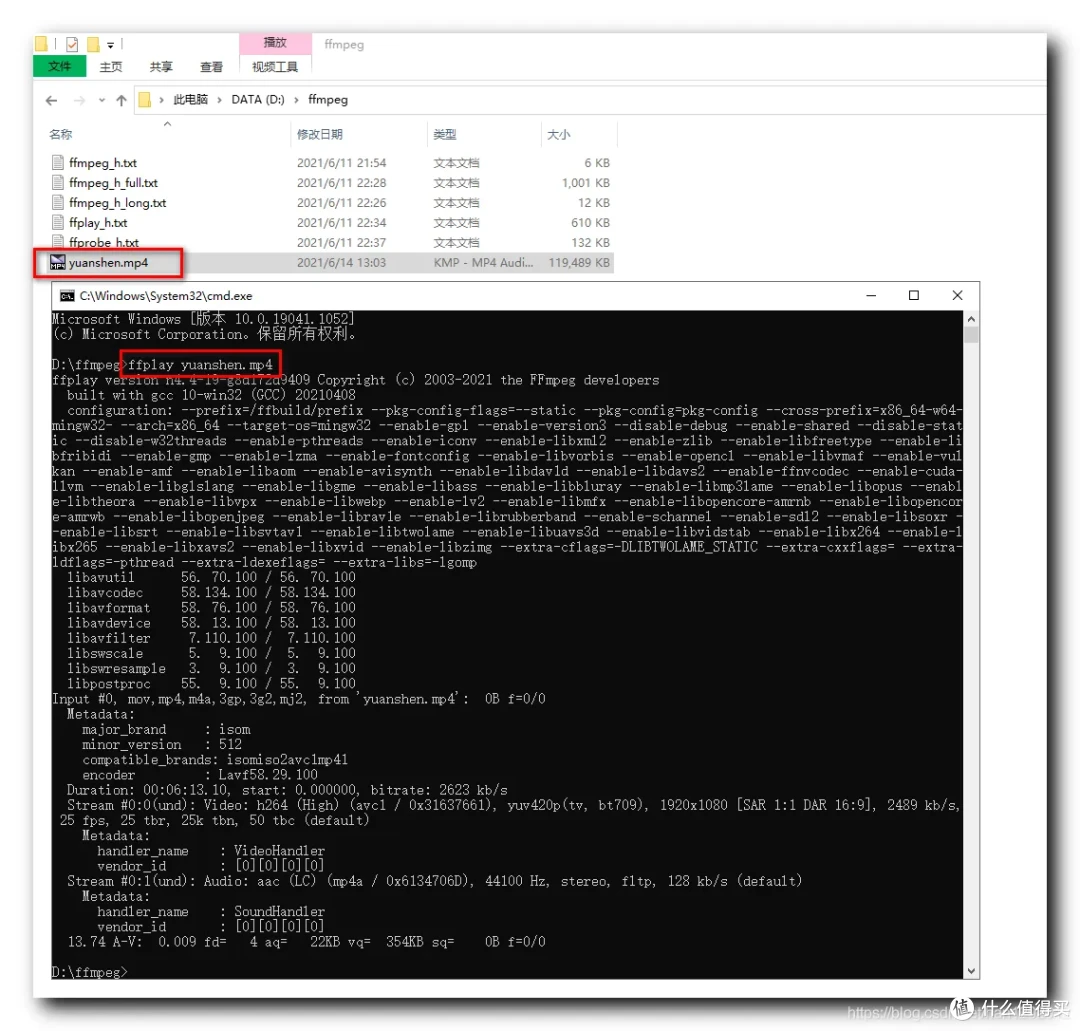
Task: Go back with the Explorer back arrow
Action: [x=51, y=101]
